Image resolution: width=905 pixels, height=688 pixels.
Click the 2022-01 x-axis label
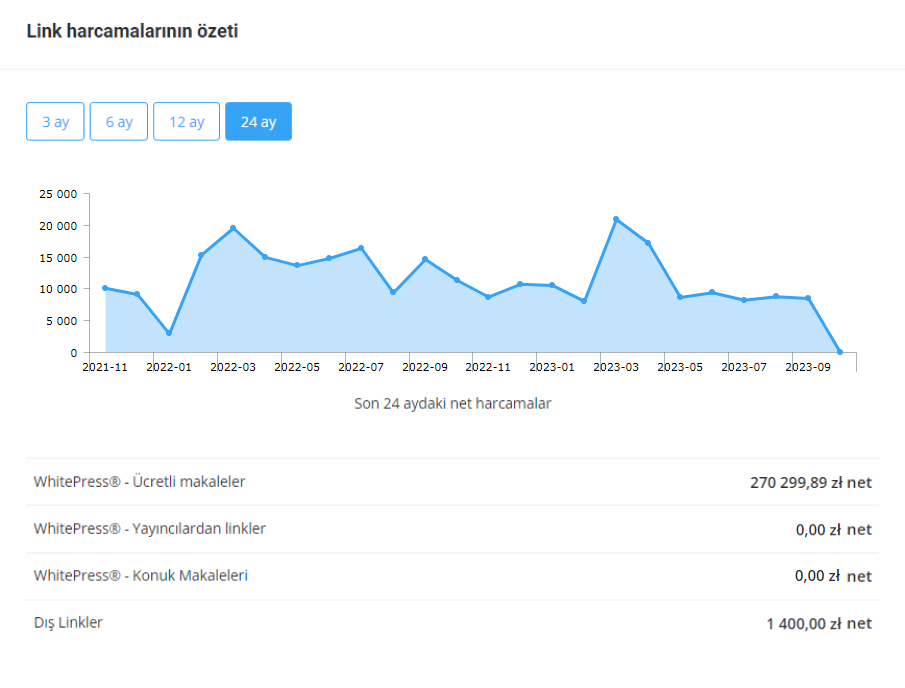point(169,367)
